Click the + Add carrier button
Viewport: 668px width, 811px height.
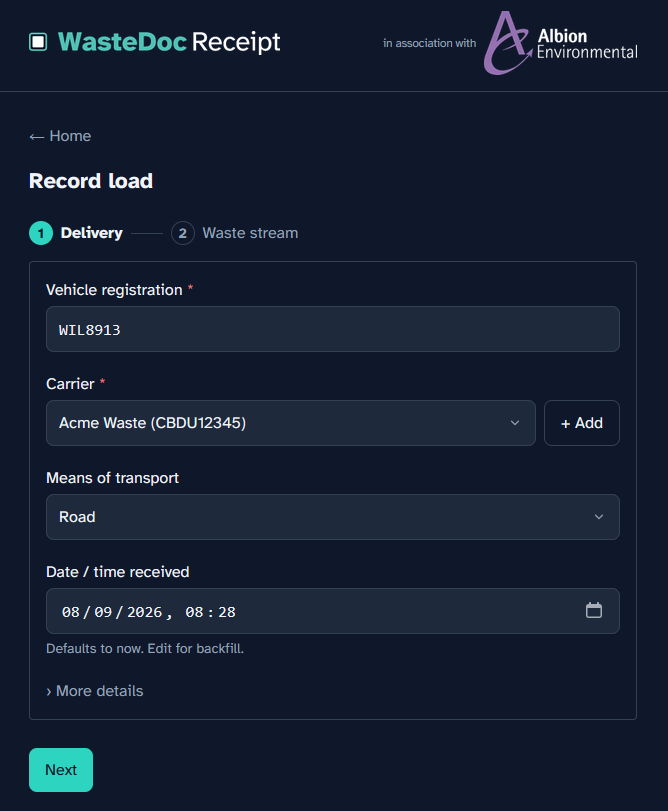pos(582,423)
